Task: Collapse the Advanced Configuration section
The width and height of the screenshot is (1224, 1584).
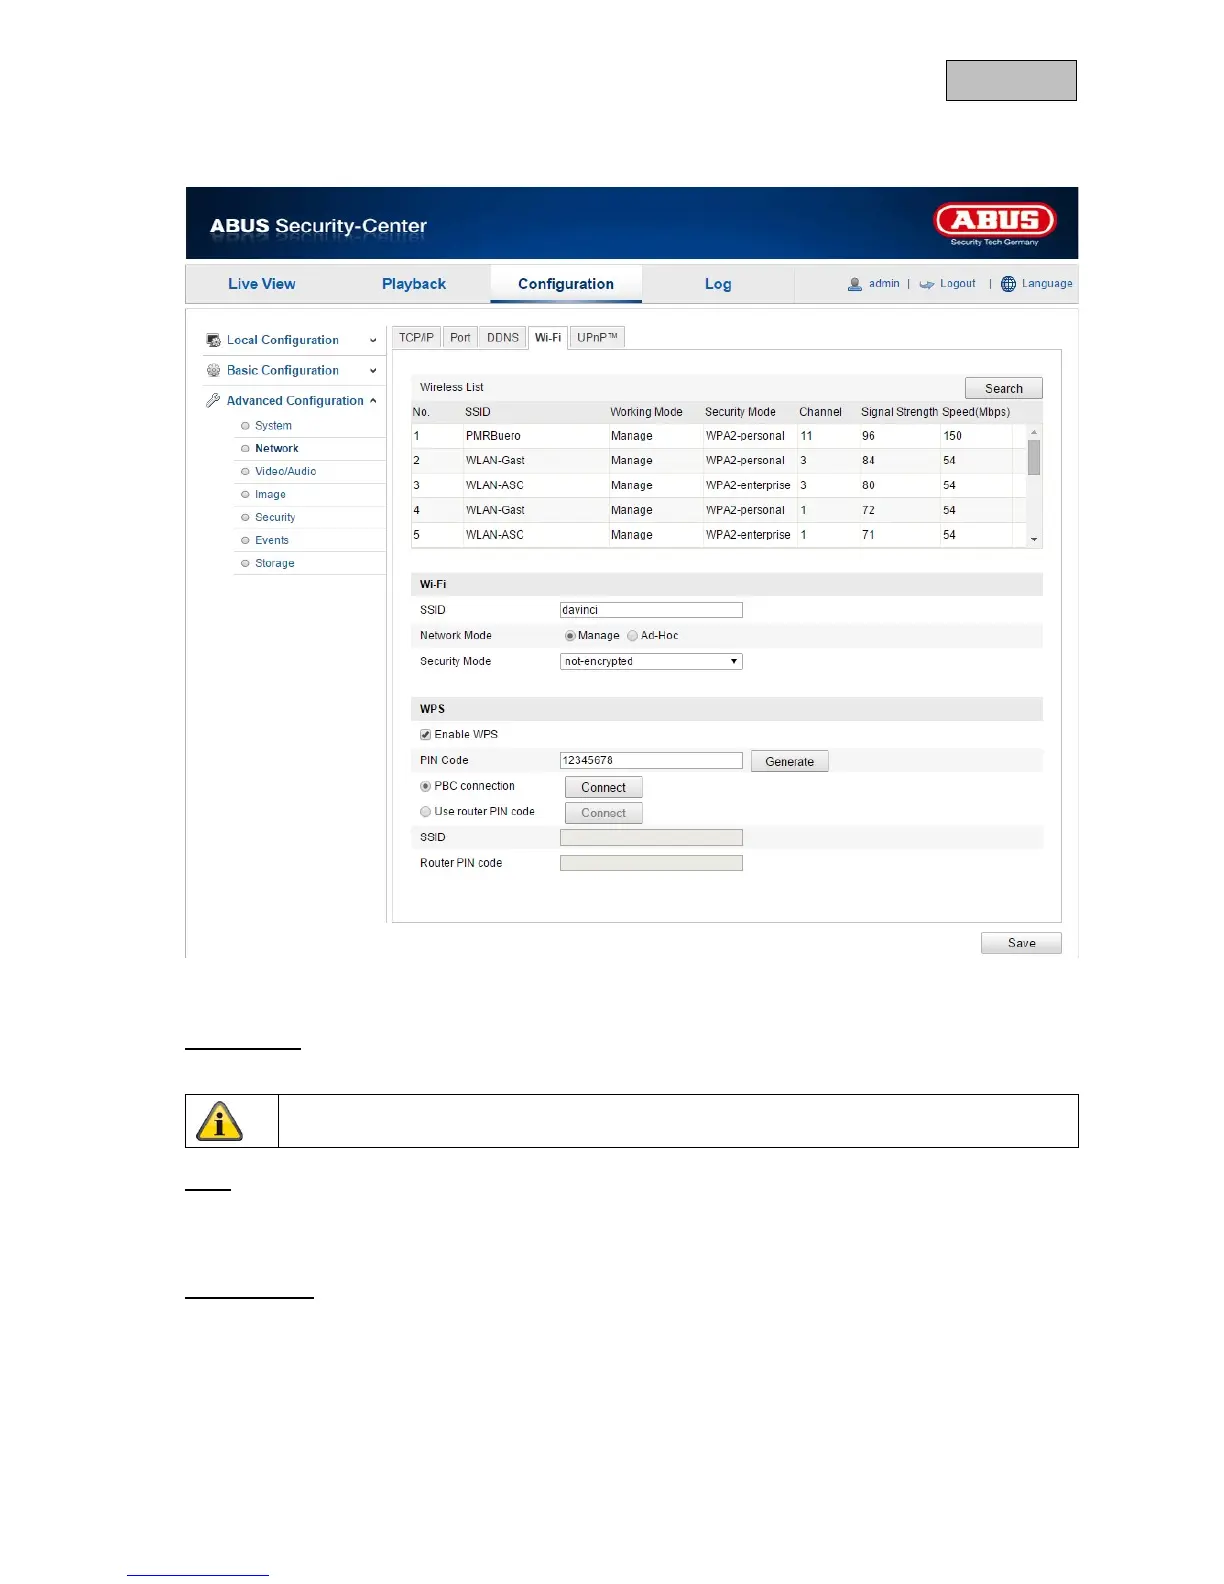Action: (373, 401)
